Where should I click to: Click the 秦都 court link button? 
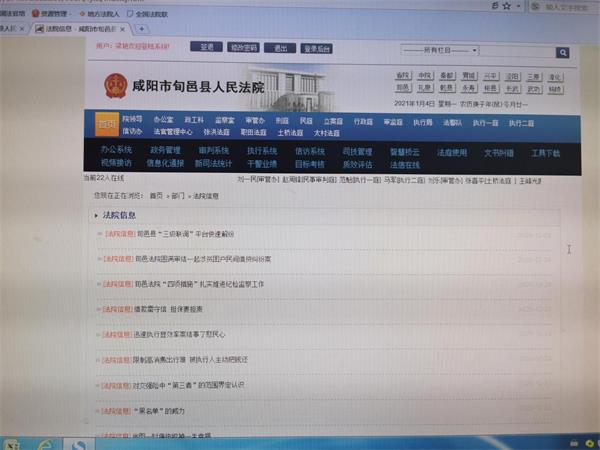pyautogui.click(x=447, y=76)
